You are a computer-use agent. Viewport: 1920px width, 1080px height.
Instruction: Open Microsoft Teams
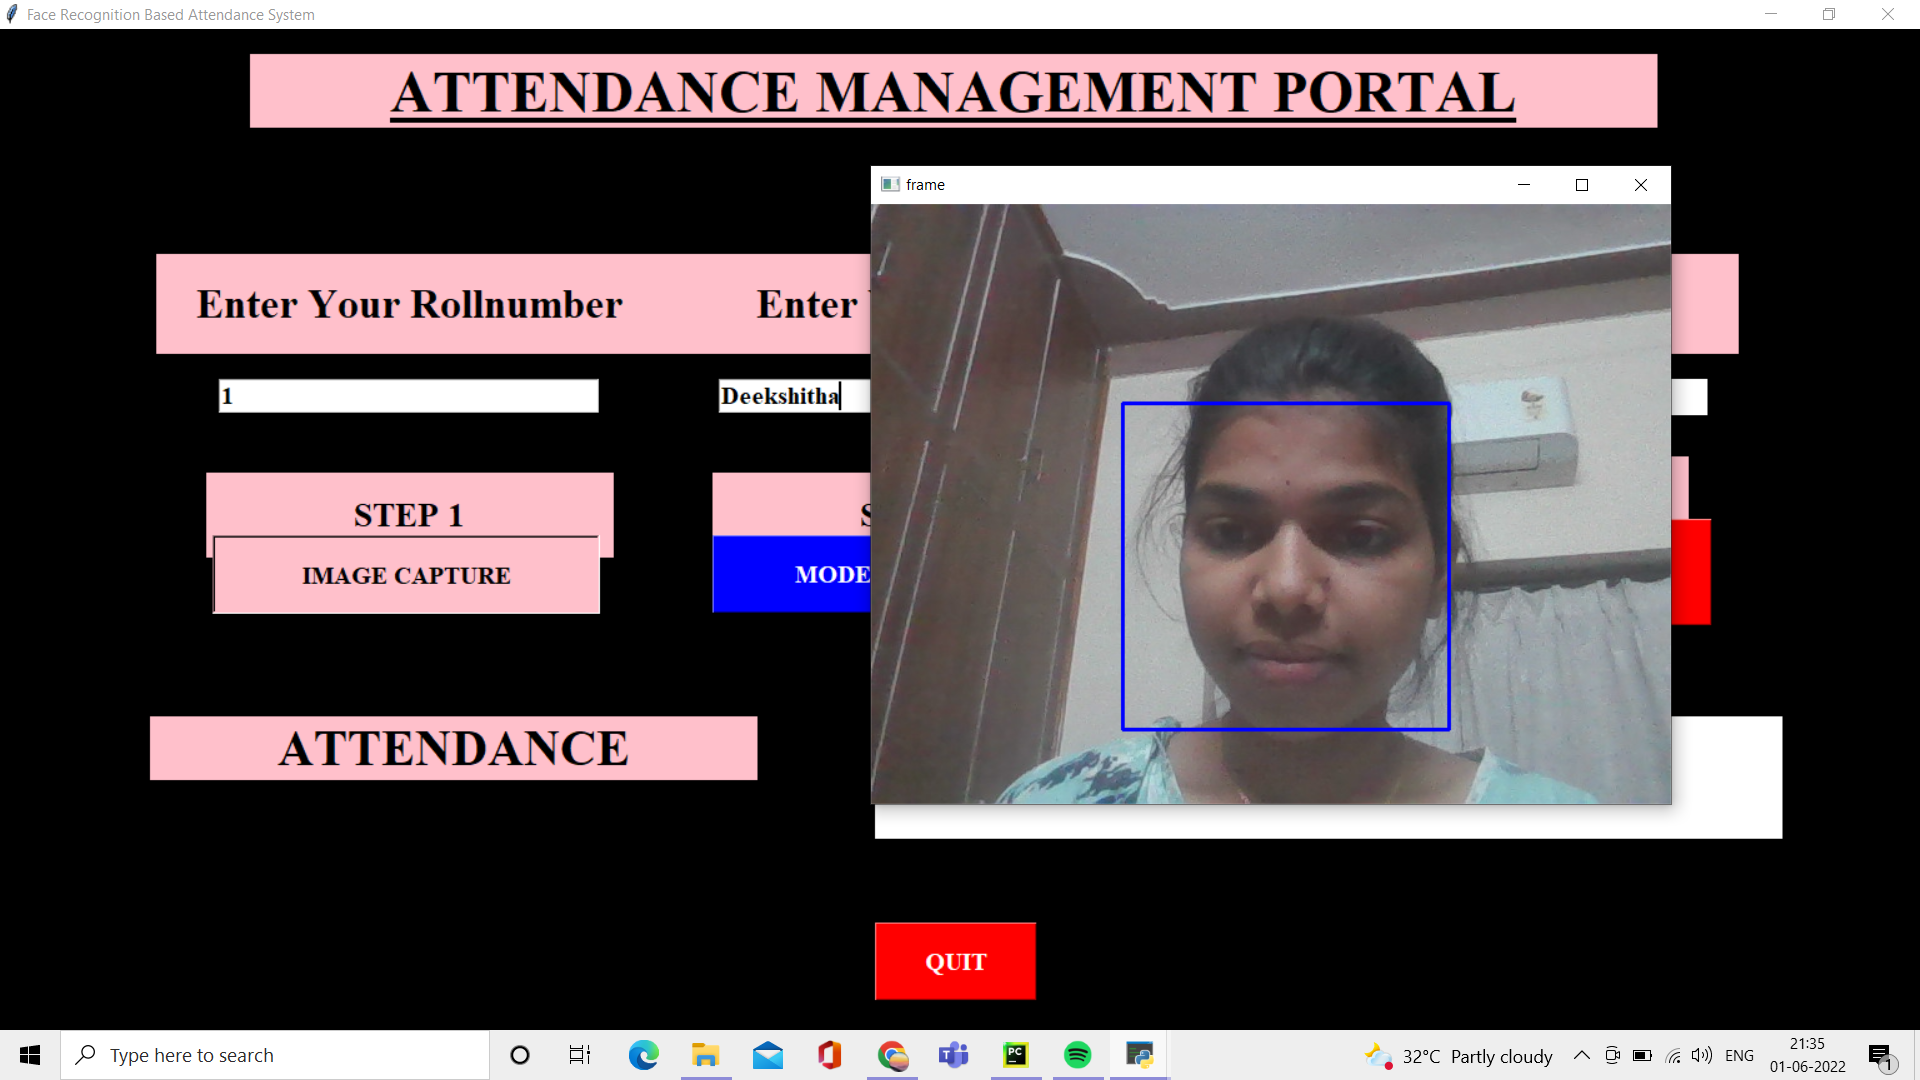953,1055
